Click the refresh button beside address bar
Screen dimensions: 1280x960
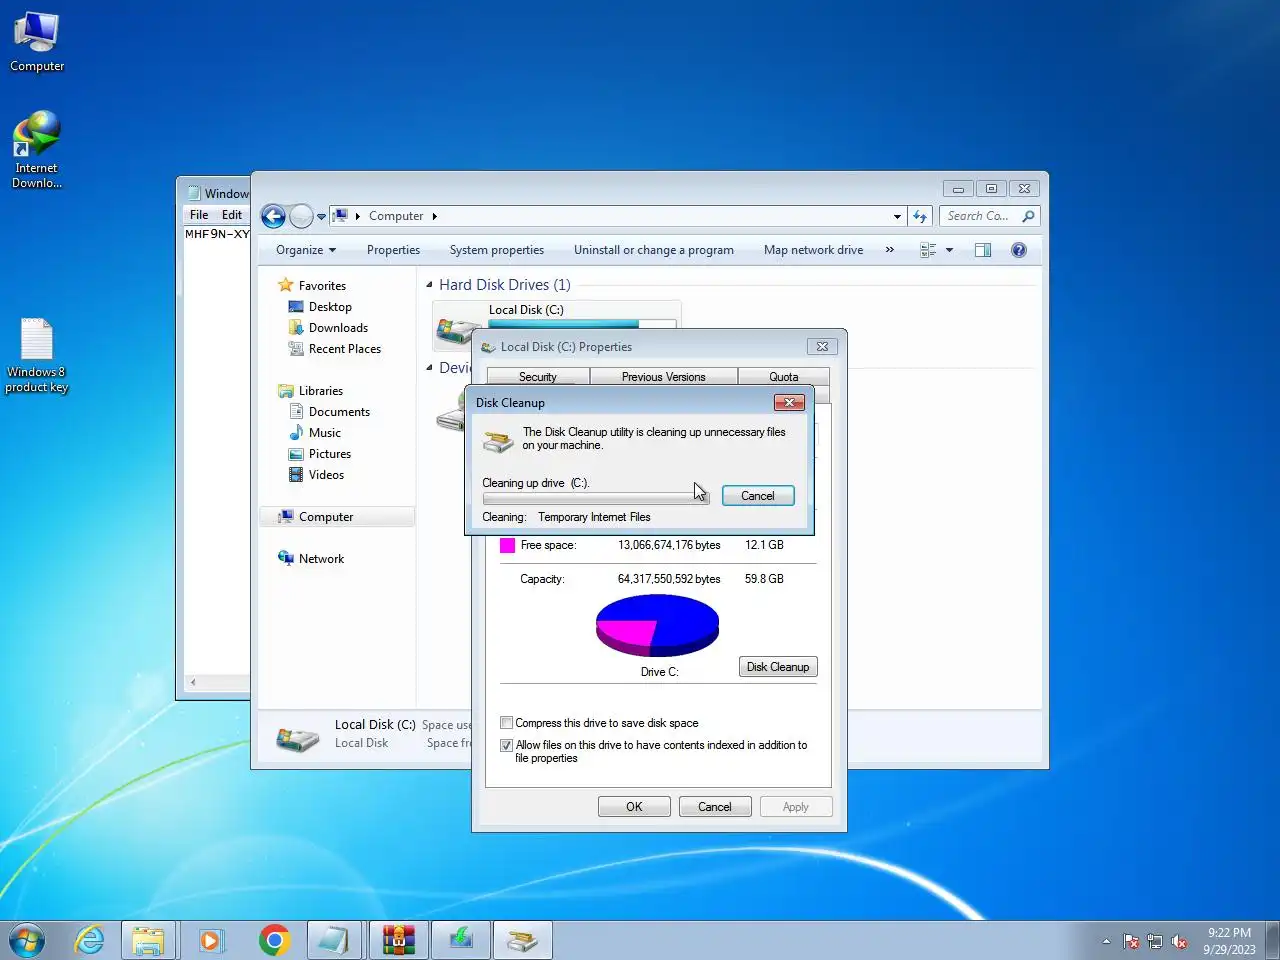(920, 216)
